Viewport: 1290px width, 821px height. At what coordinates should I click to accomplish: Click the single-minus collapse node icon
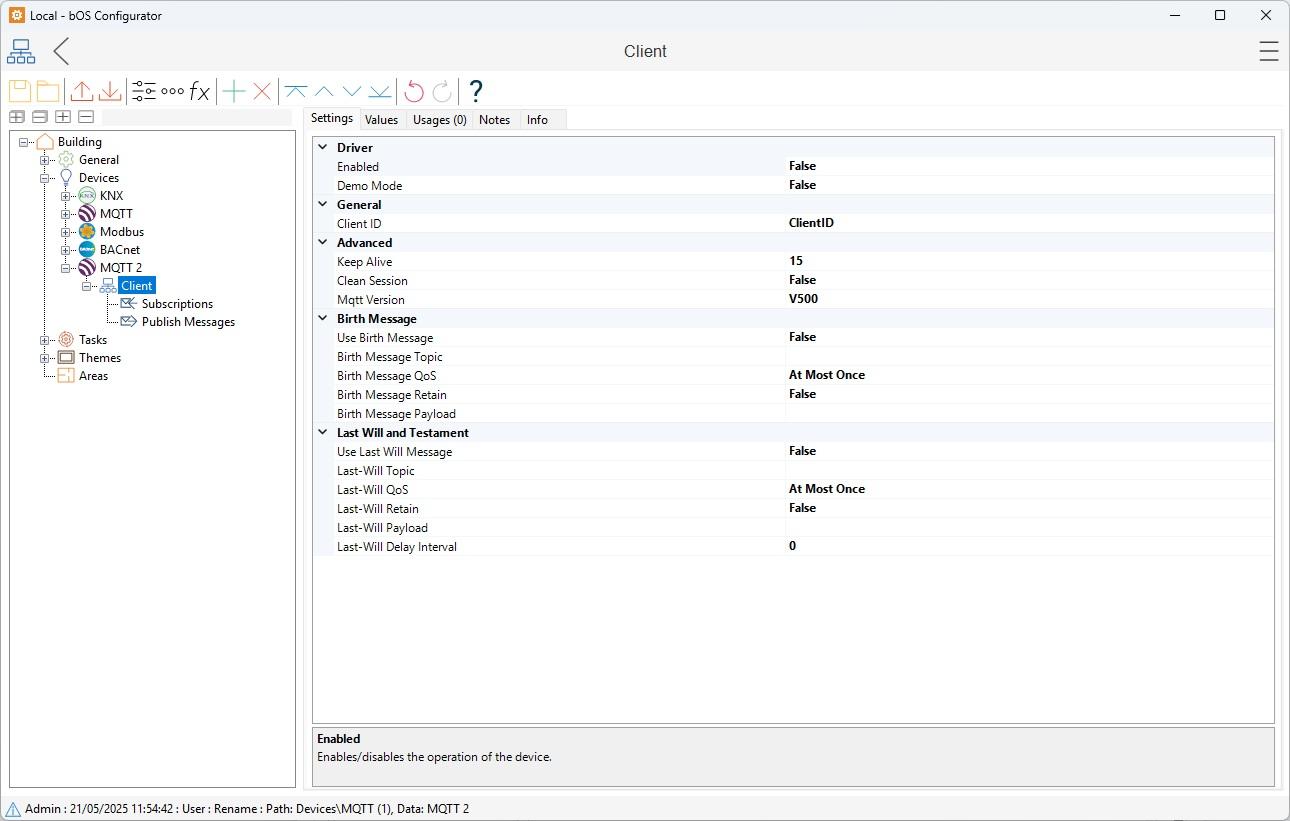(86, 117)
